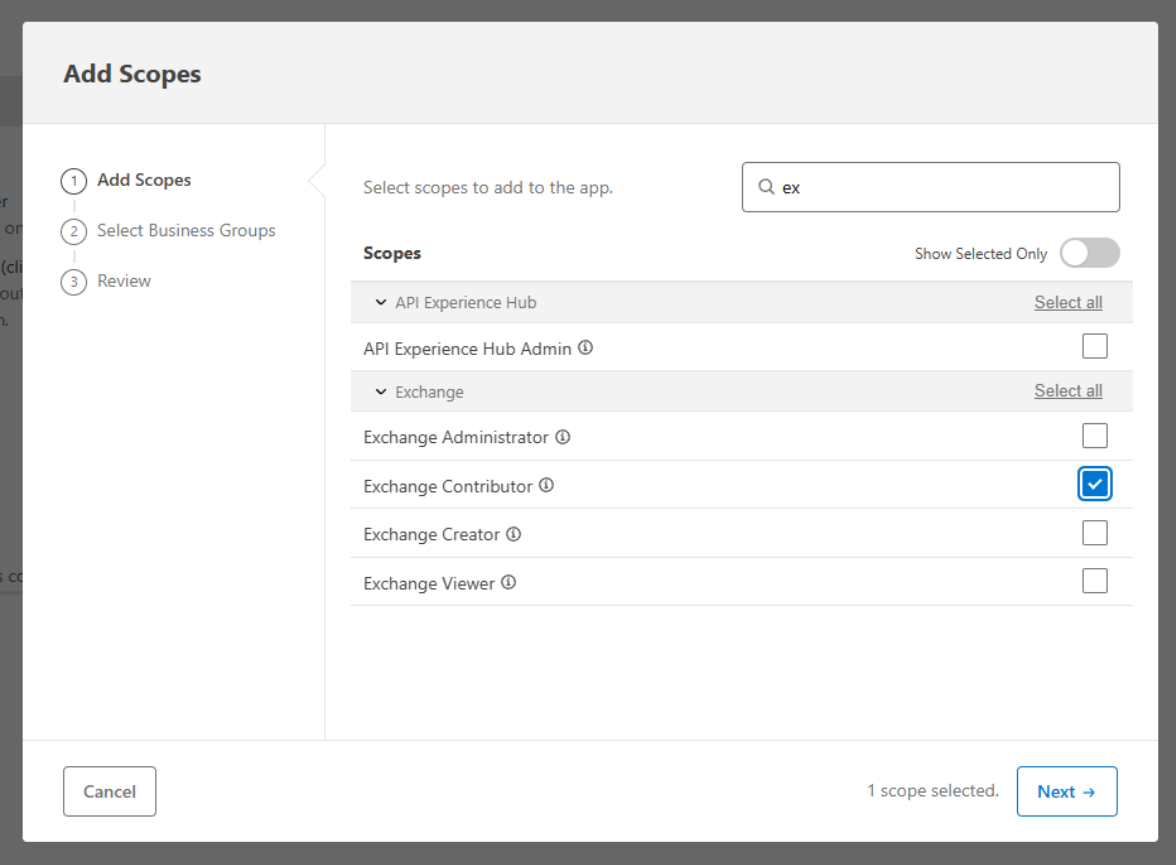View info icon beside Exchange Viewer
The height and width of the screenshot is (865, 1176).
508,582
